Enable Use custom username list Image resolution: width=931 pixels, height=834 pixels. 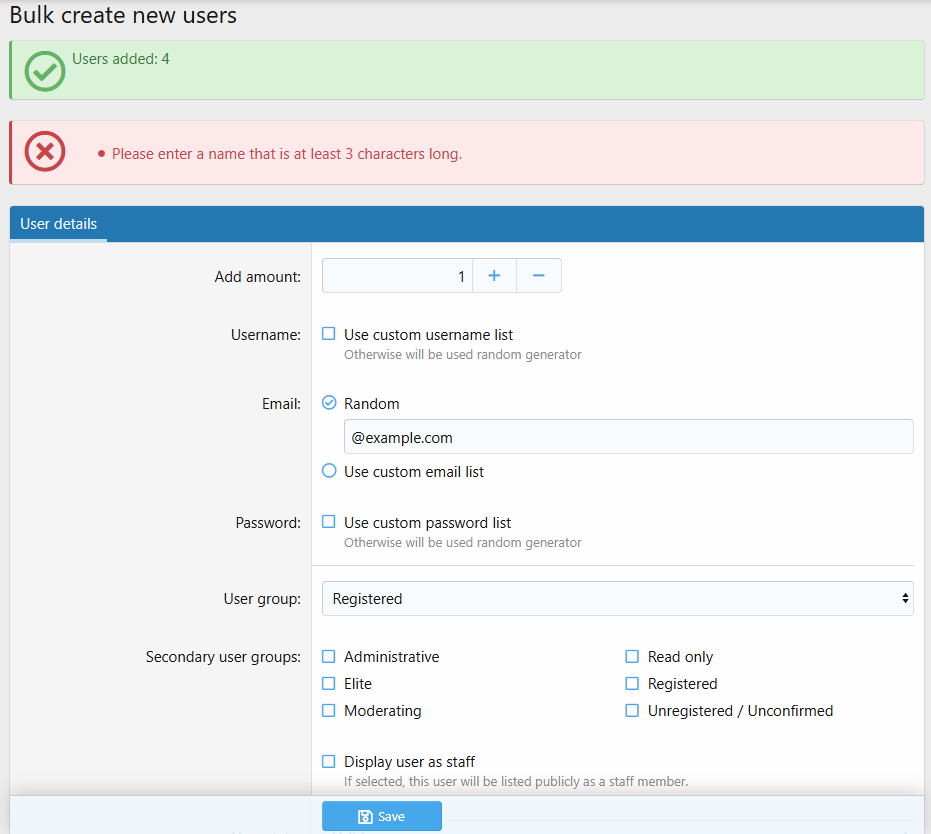click(x=329, y=334)
